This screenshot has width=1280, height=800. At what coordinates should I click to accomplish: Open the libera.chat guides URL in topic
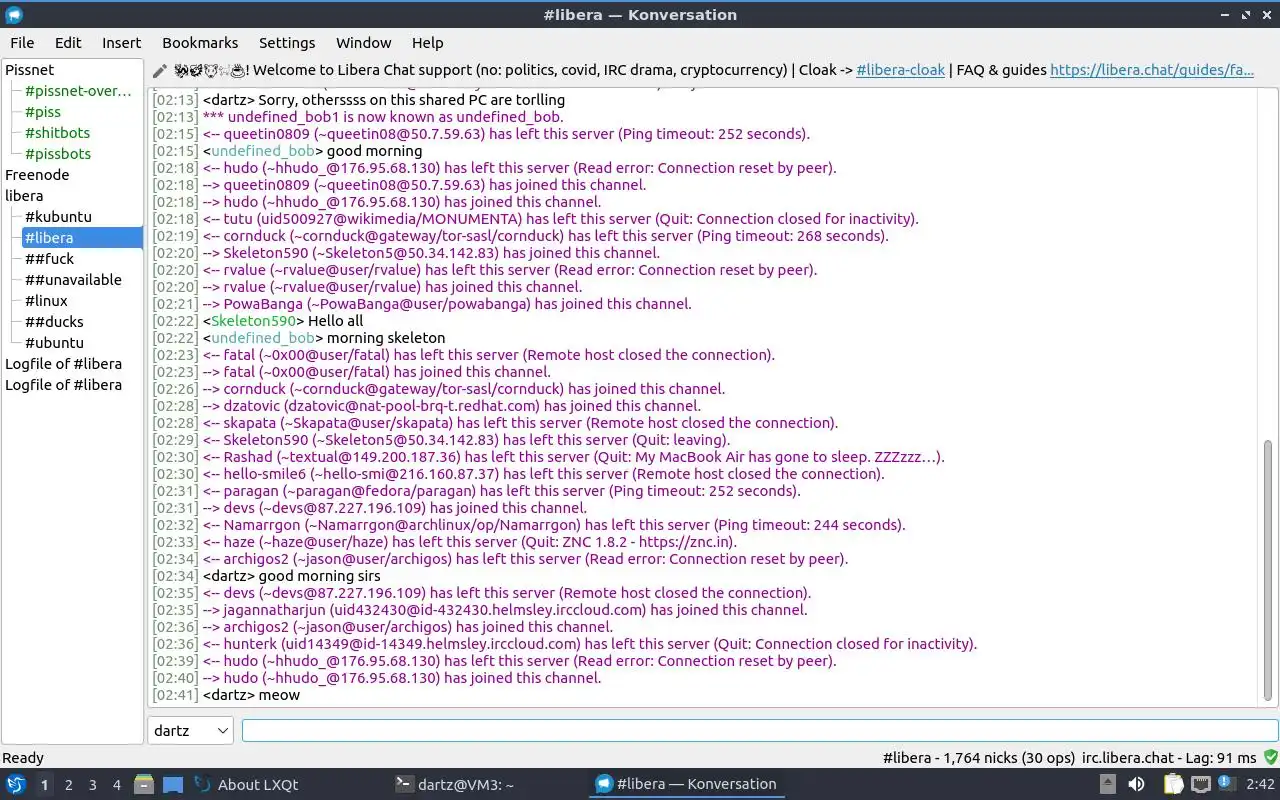[x=1152, y=70]
